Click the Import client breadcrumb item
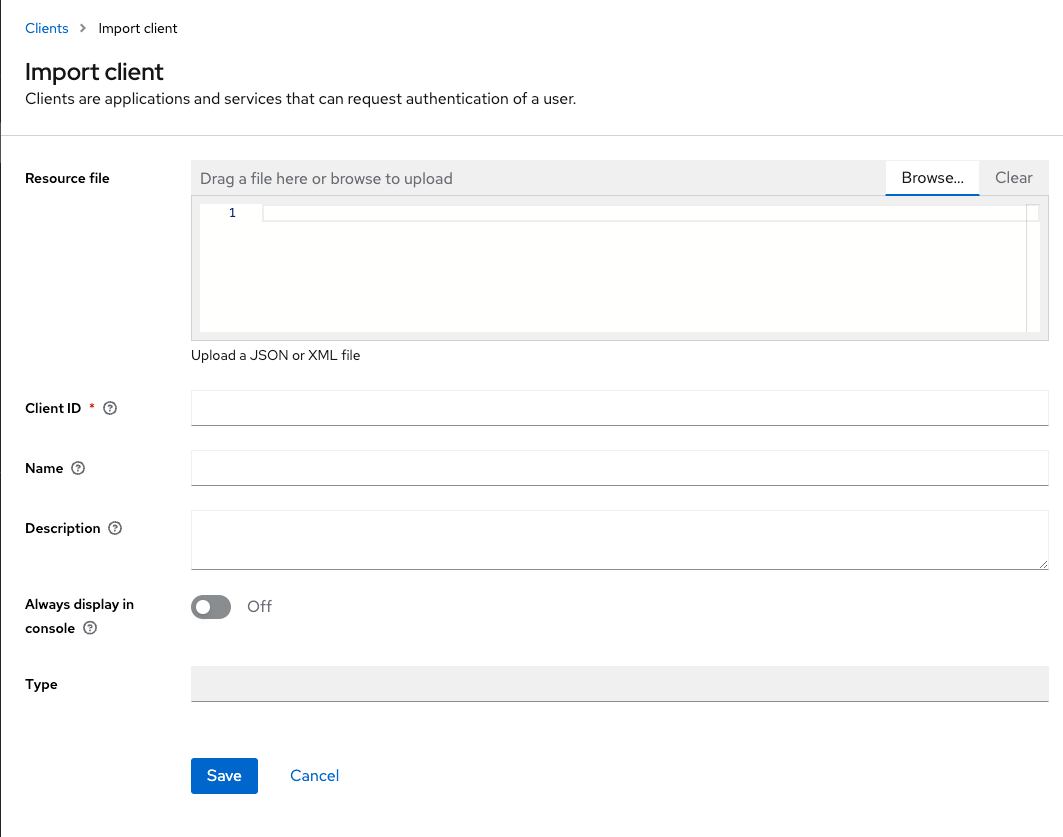 click(138, 28)
